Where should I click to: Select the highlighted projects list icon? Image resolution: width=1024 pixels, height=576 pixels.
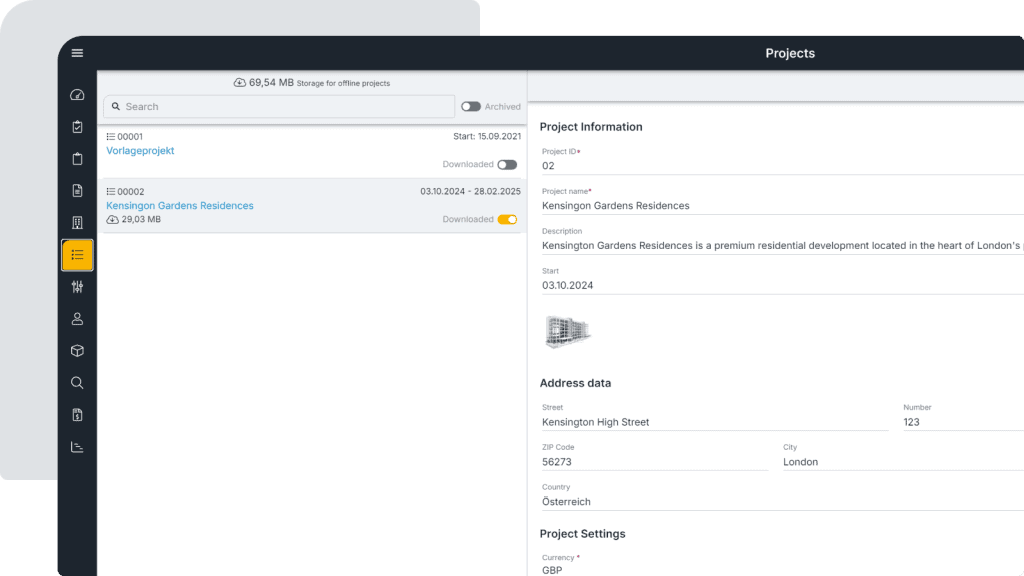point(77,254)
